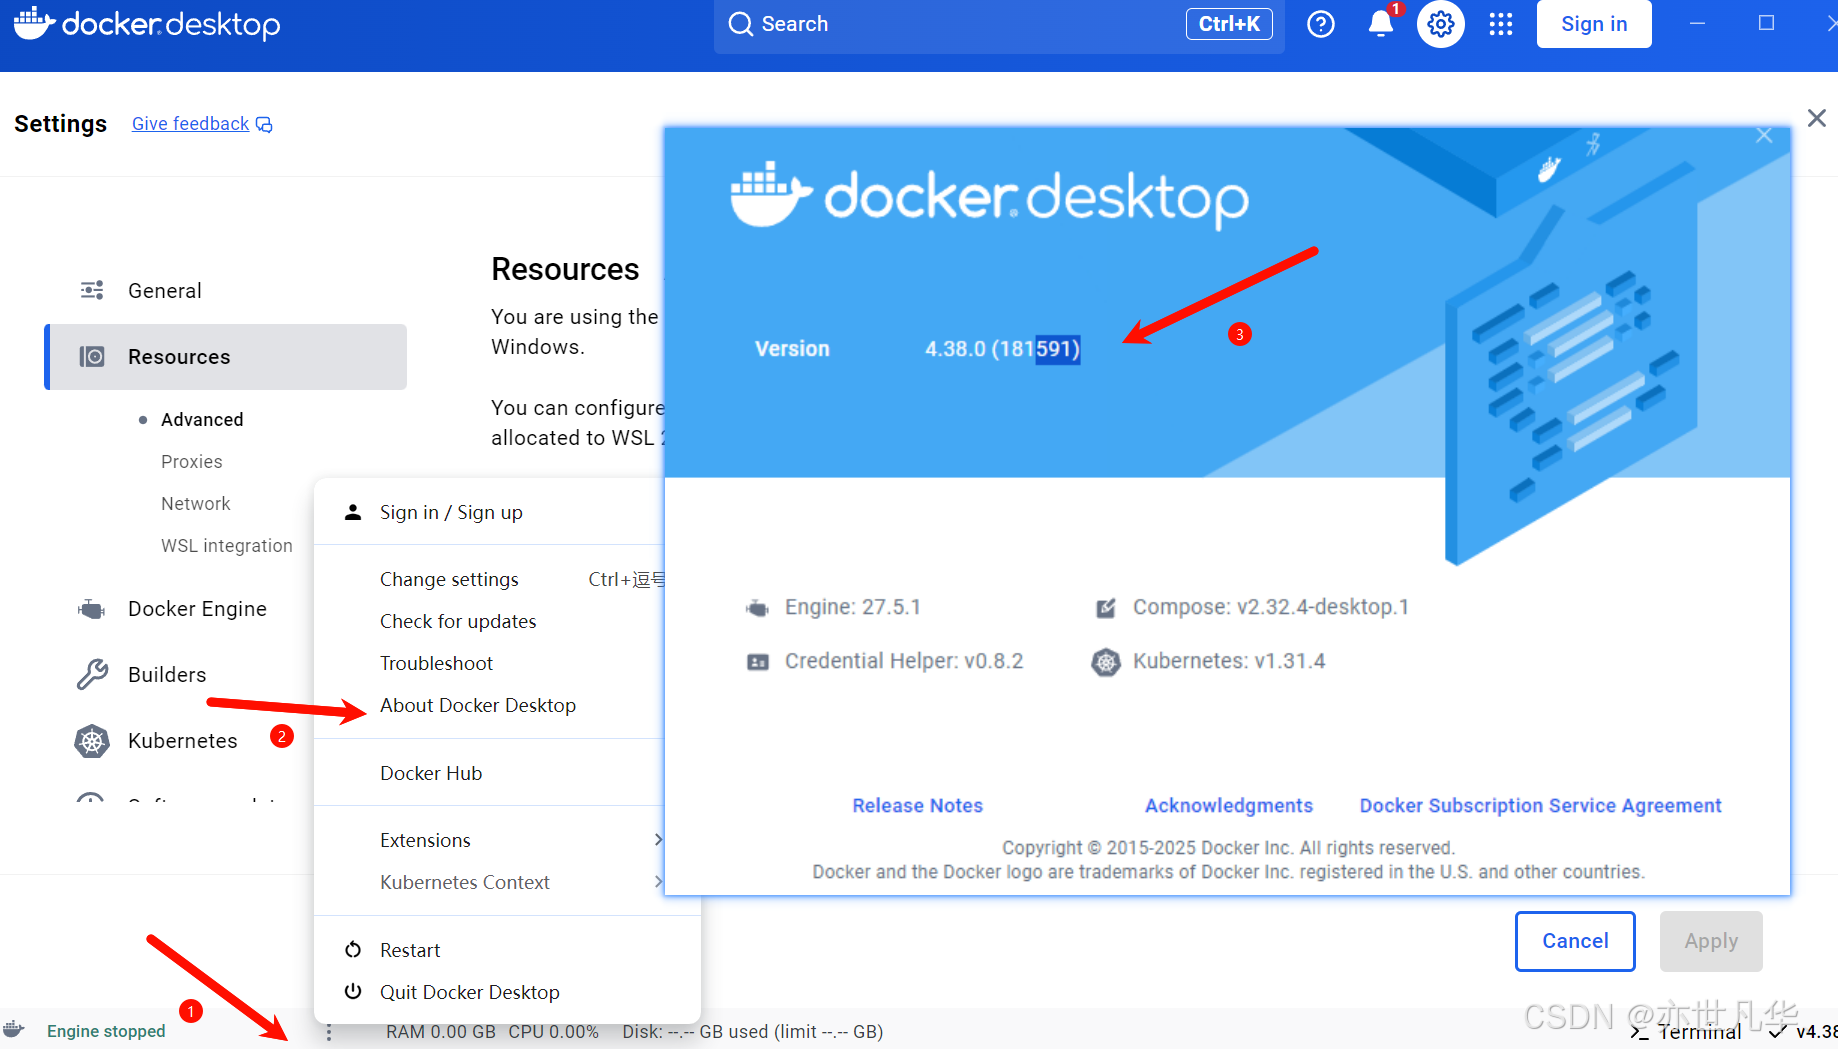Click the Quit power icon
Viewport: 1838px width, 1049px height.
[353, 992]
